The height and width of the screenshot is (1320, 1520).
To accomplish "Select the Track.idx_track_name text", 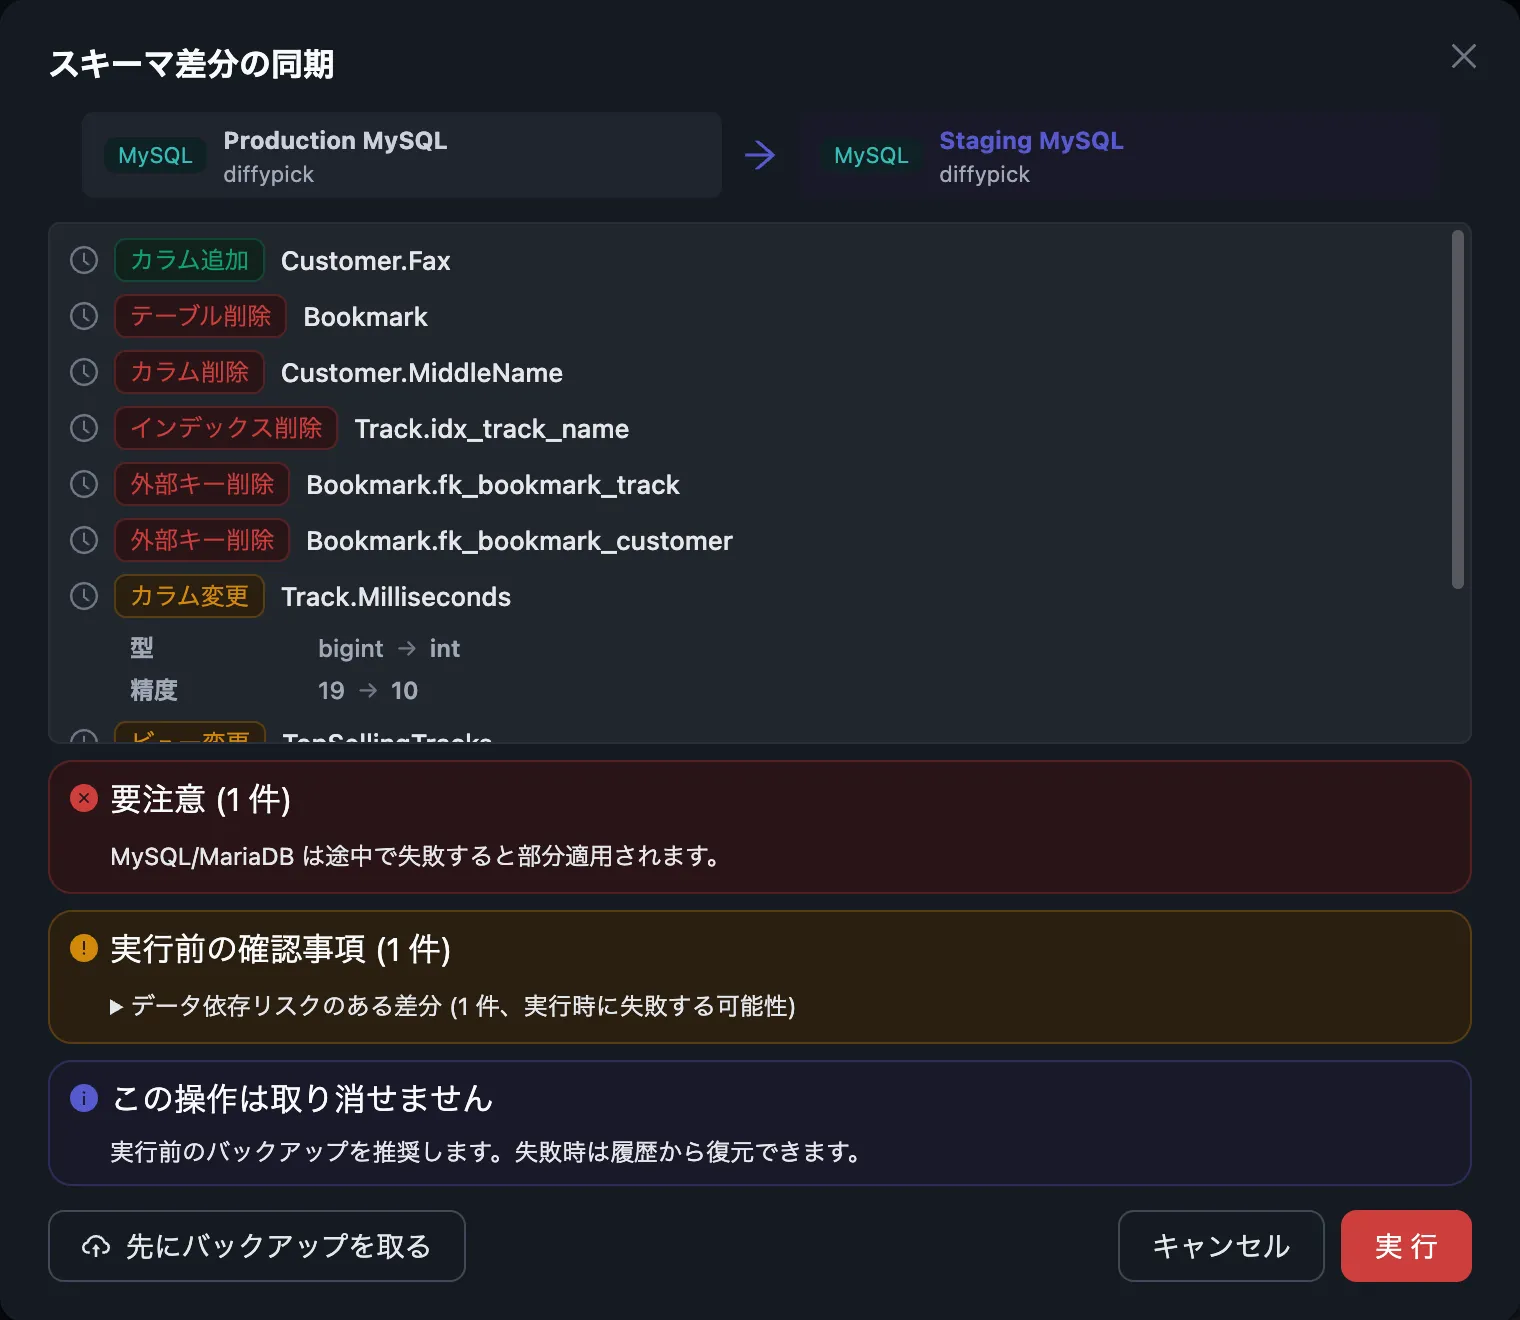I will pyautogui.click(x=492, y=429).
